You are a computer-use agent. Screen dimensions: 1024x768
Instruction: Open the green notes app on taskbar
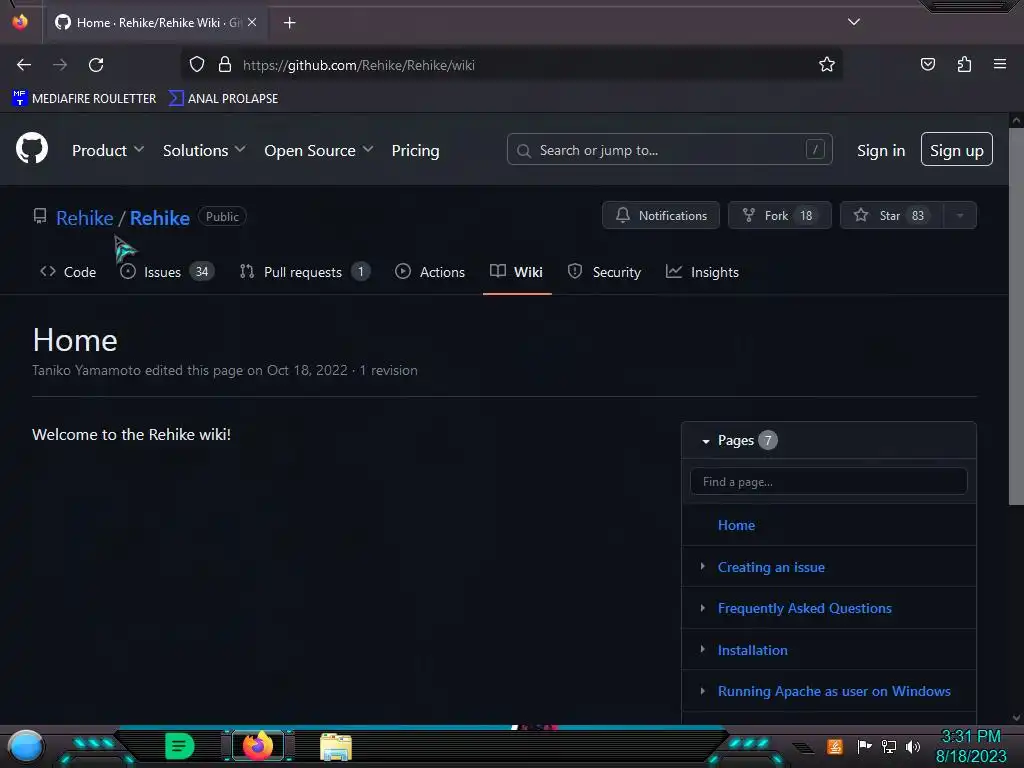pos(179,746)
